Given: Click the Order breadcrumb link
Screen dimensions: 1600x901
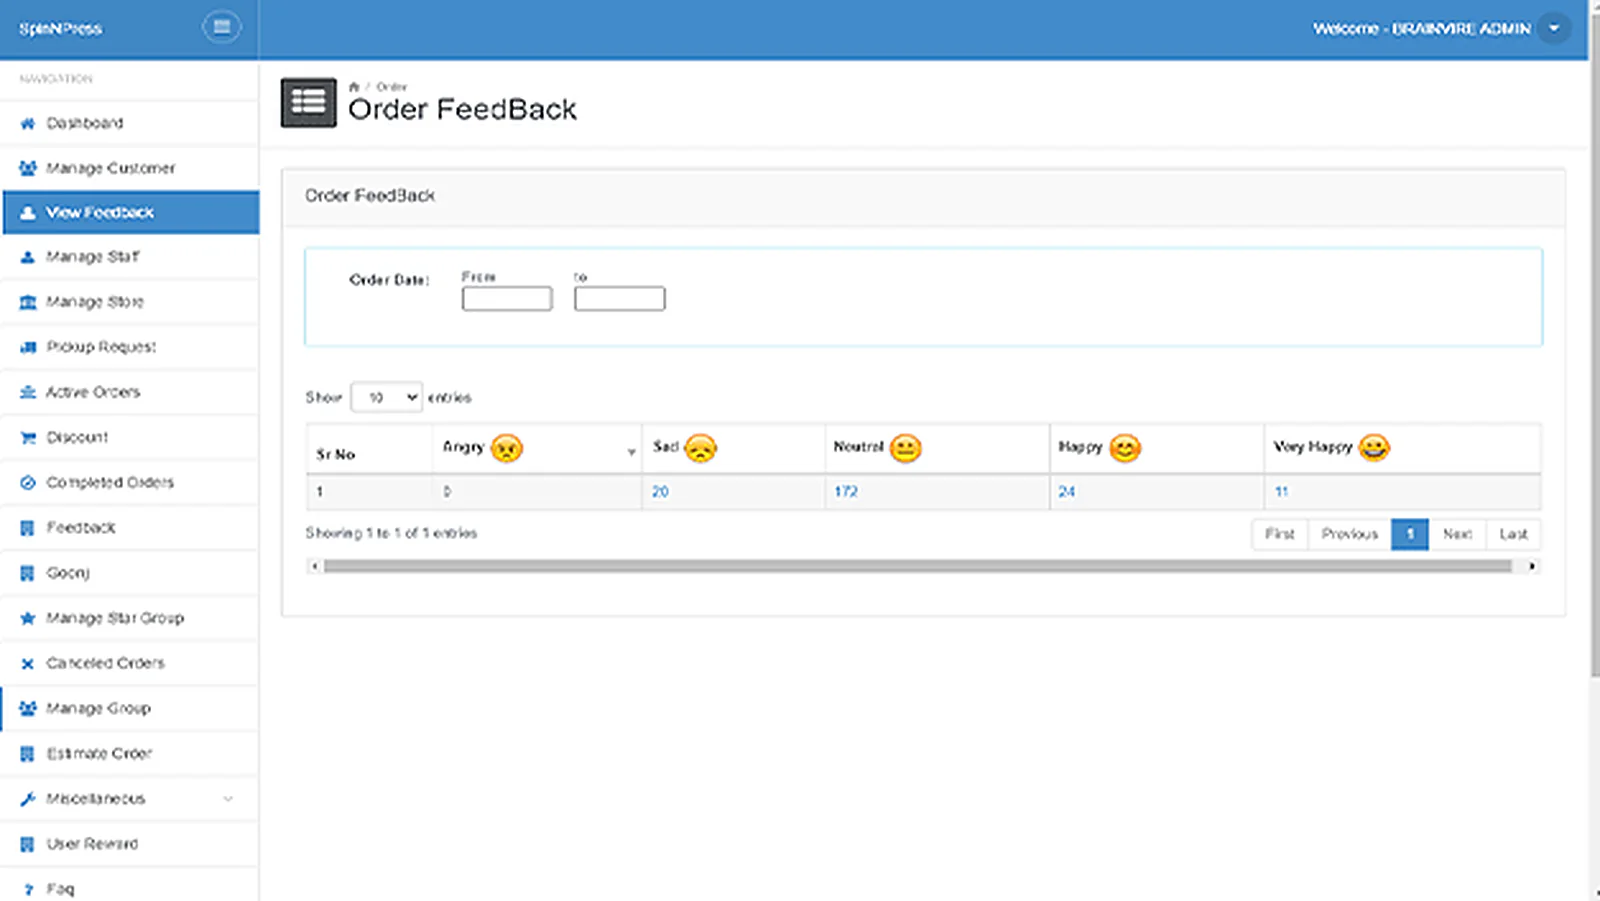Looking at the screenshot, I should coord(392,87).
